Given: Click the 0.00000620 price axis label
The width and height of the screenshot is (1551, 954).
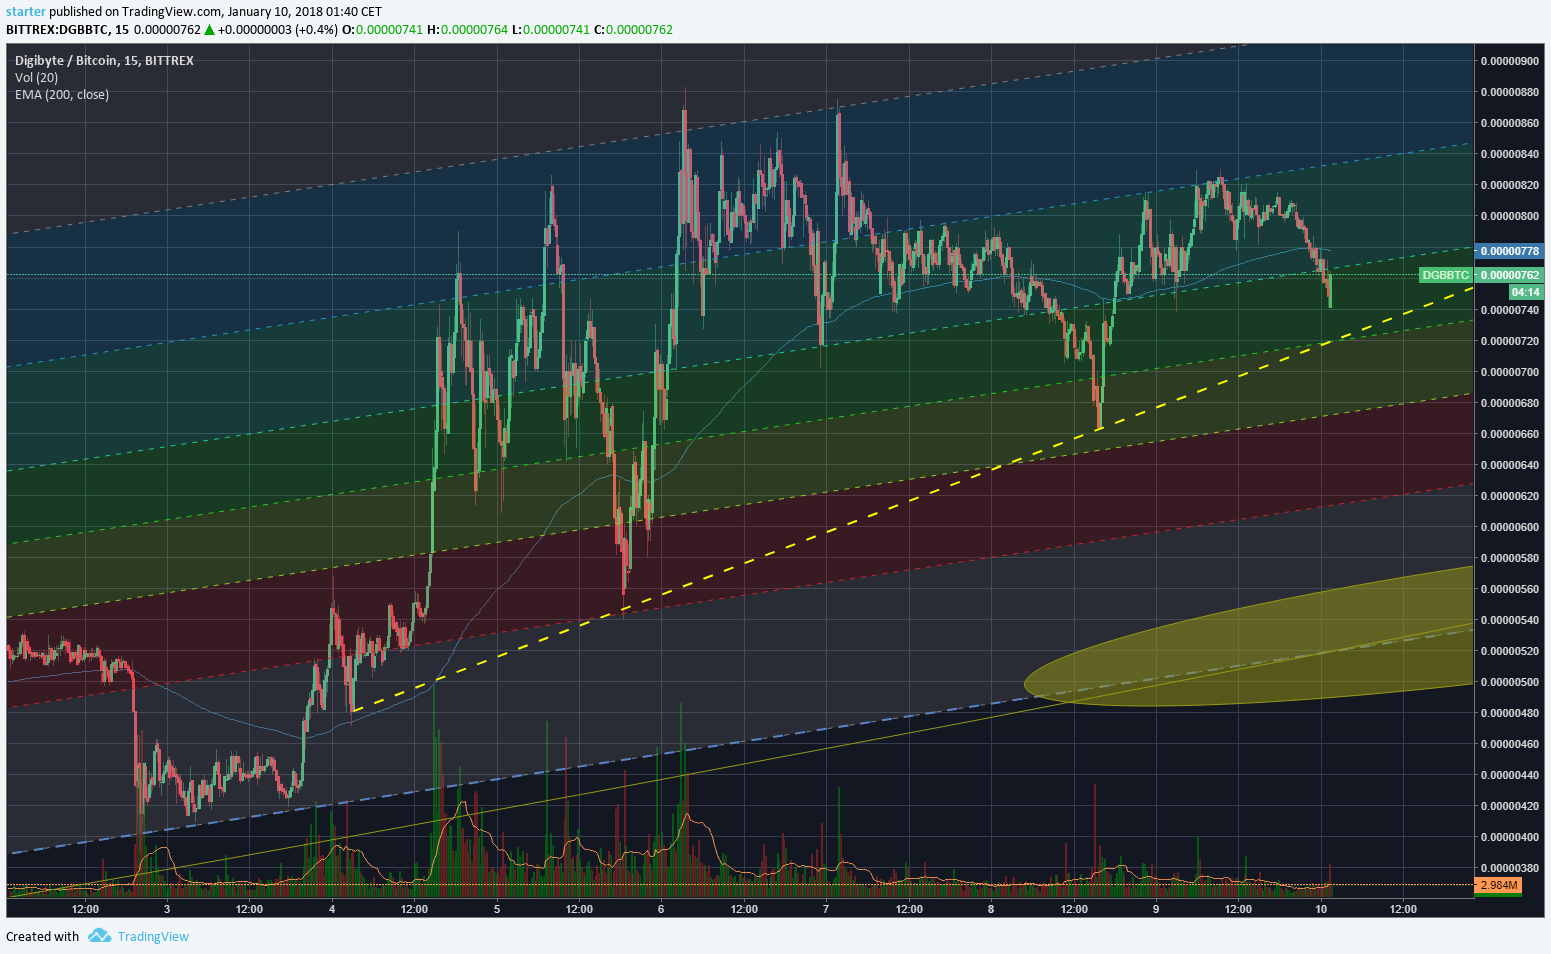Looking at the screenshot, I should click(1510, 496).
